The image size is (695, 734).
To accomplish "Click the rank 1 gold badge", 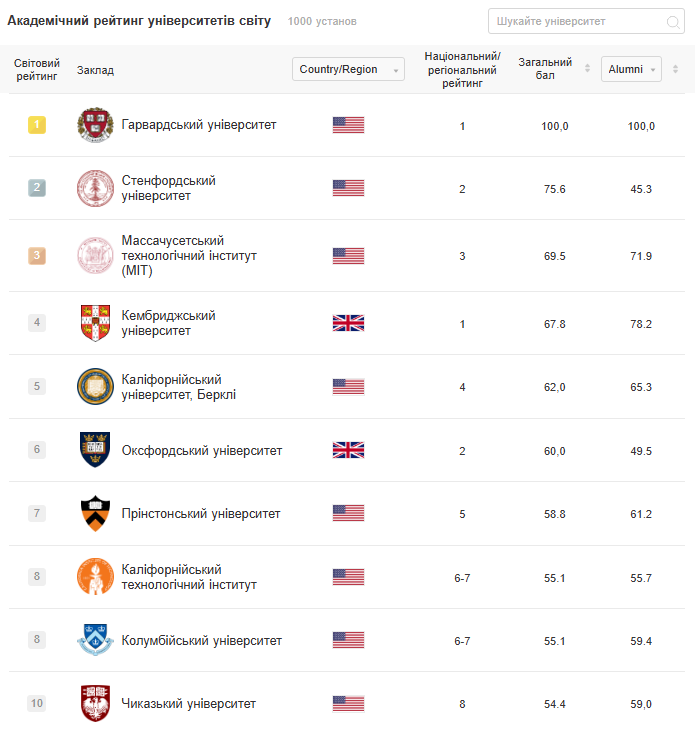I will 37,125.
